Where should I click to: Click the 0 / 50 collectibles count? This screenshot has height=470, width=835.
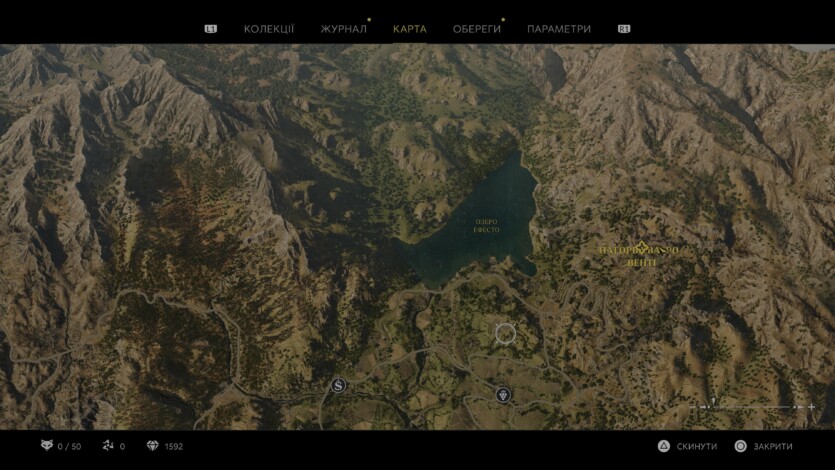69,447
